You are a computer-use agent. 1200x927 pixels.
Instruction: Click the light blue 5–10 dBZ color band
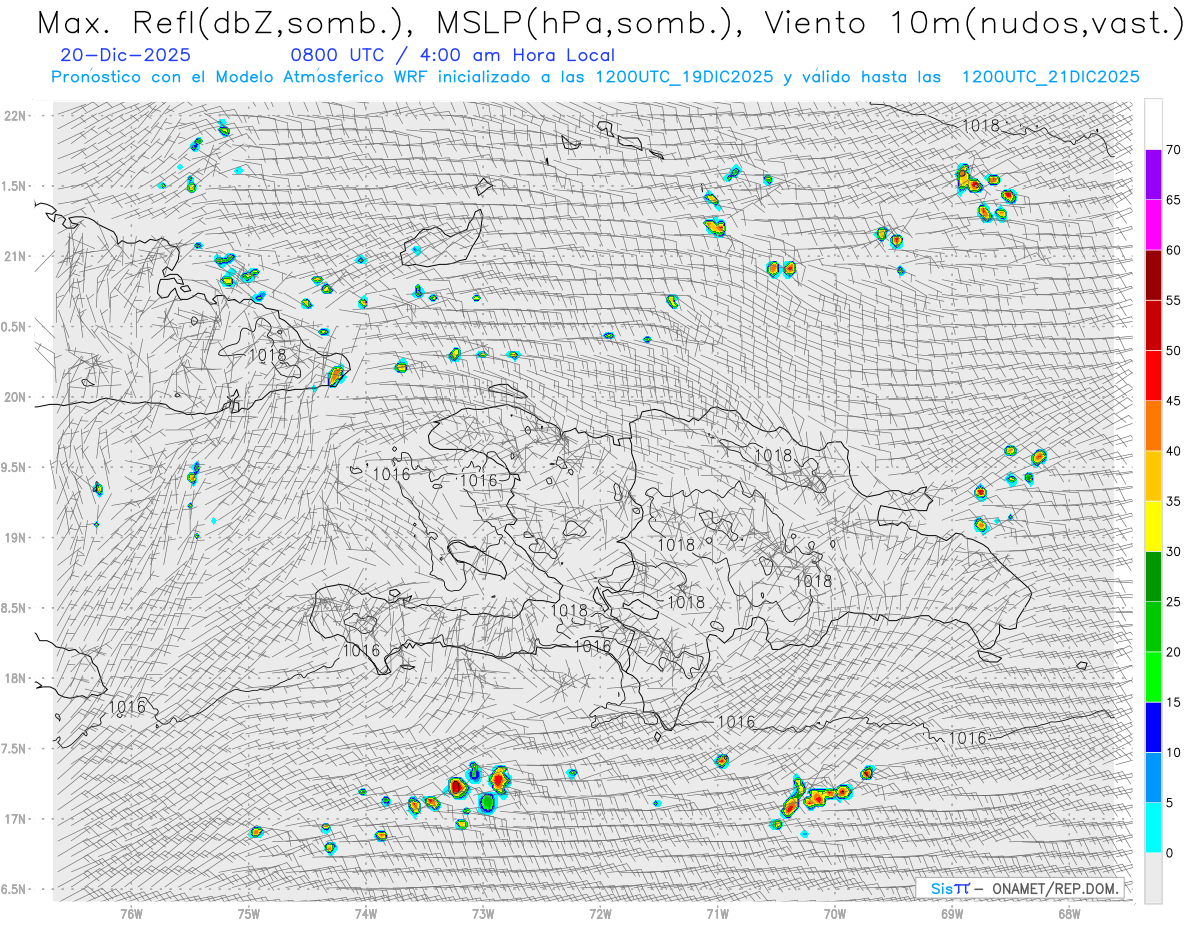tap(1153, 778)
